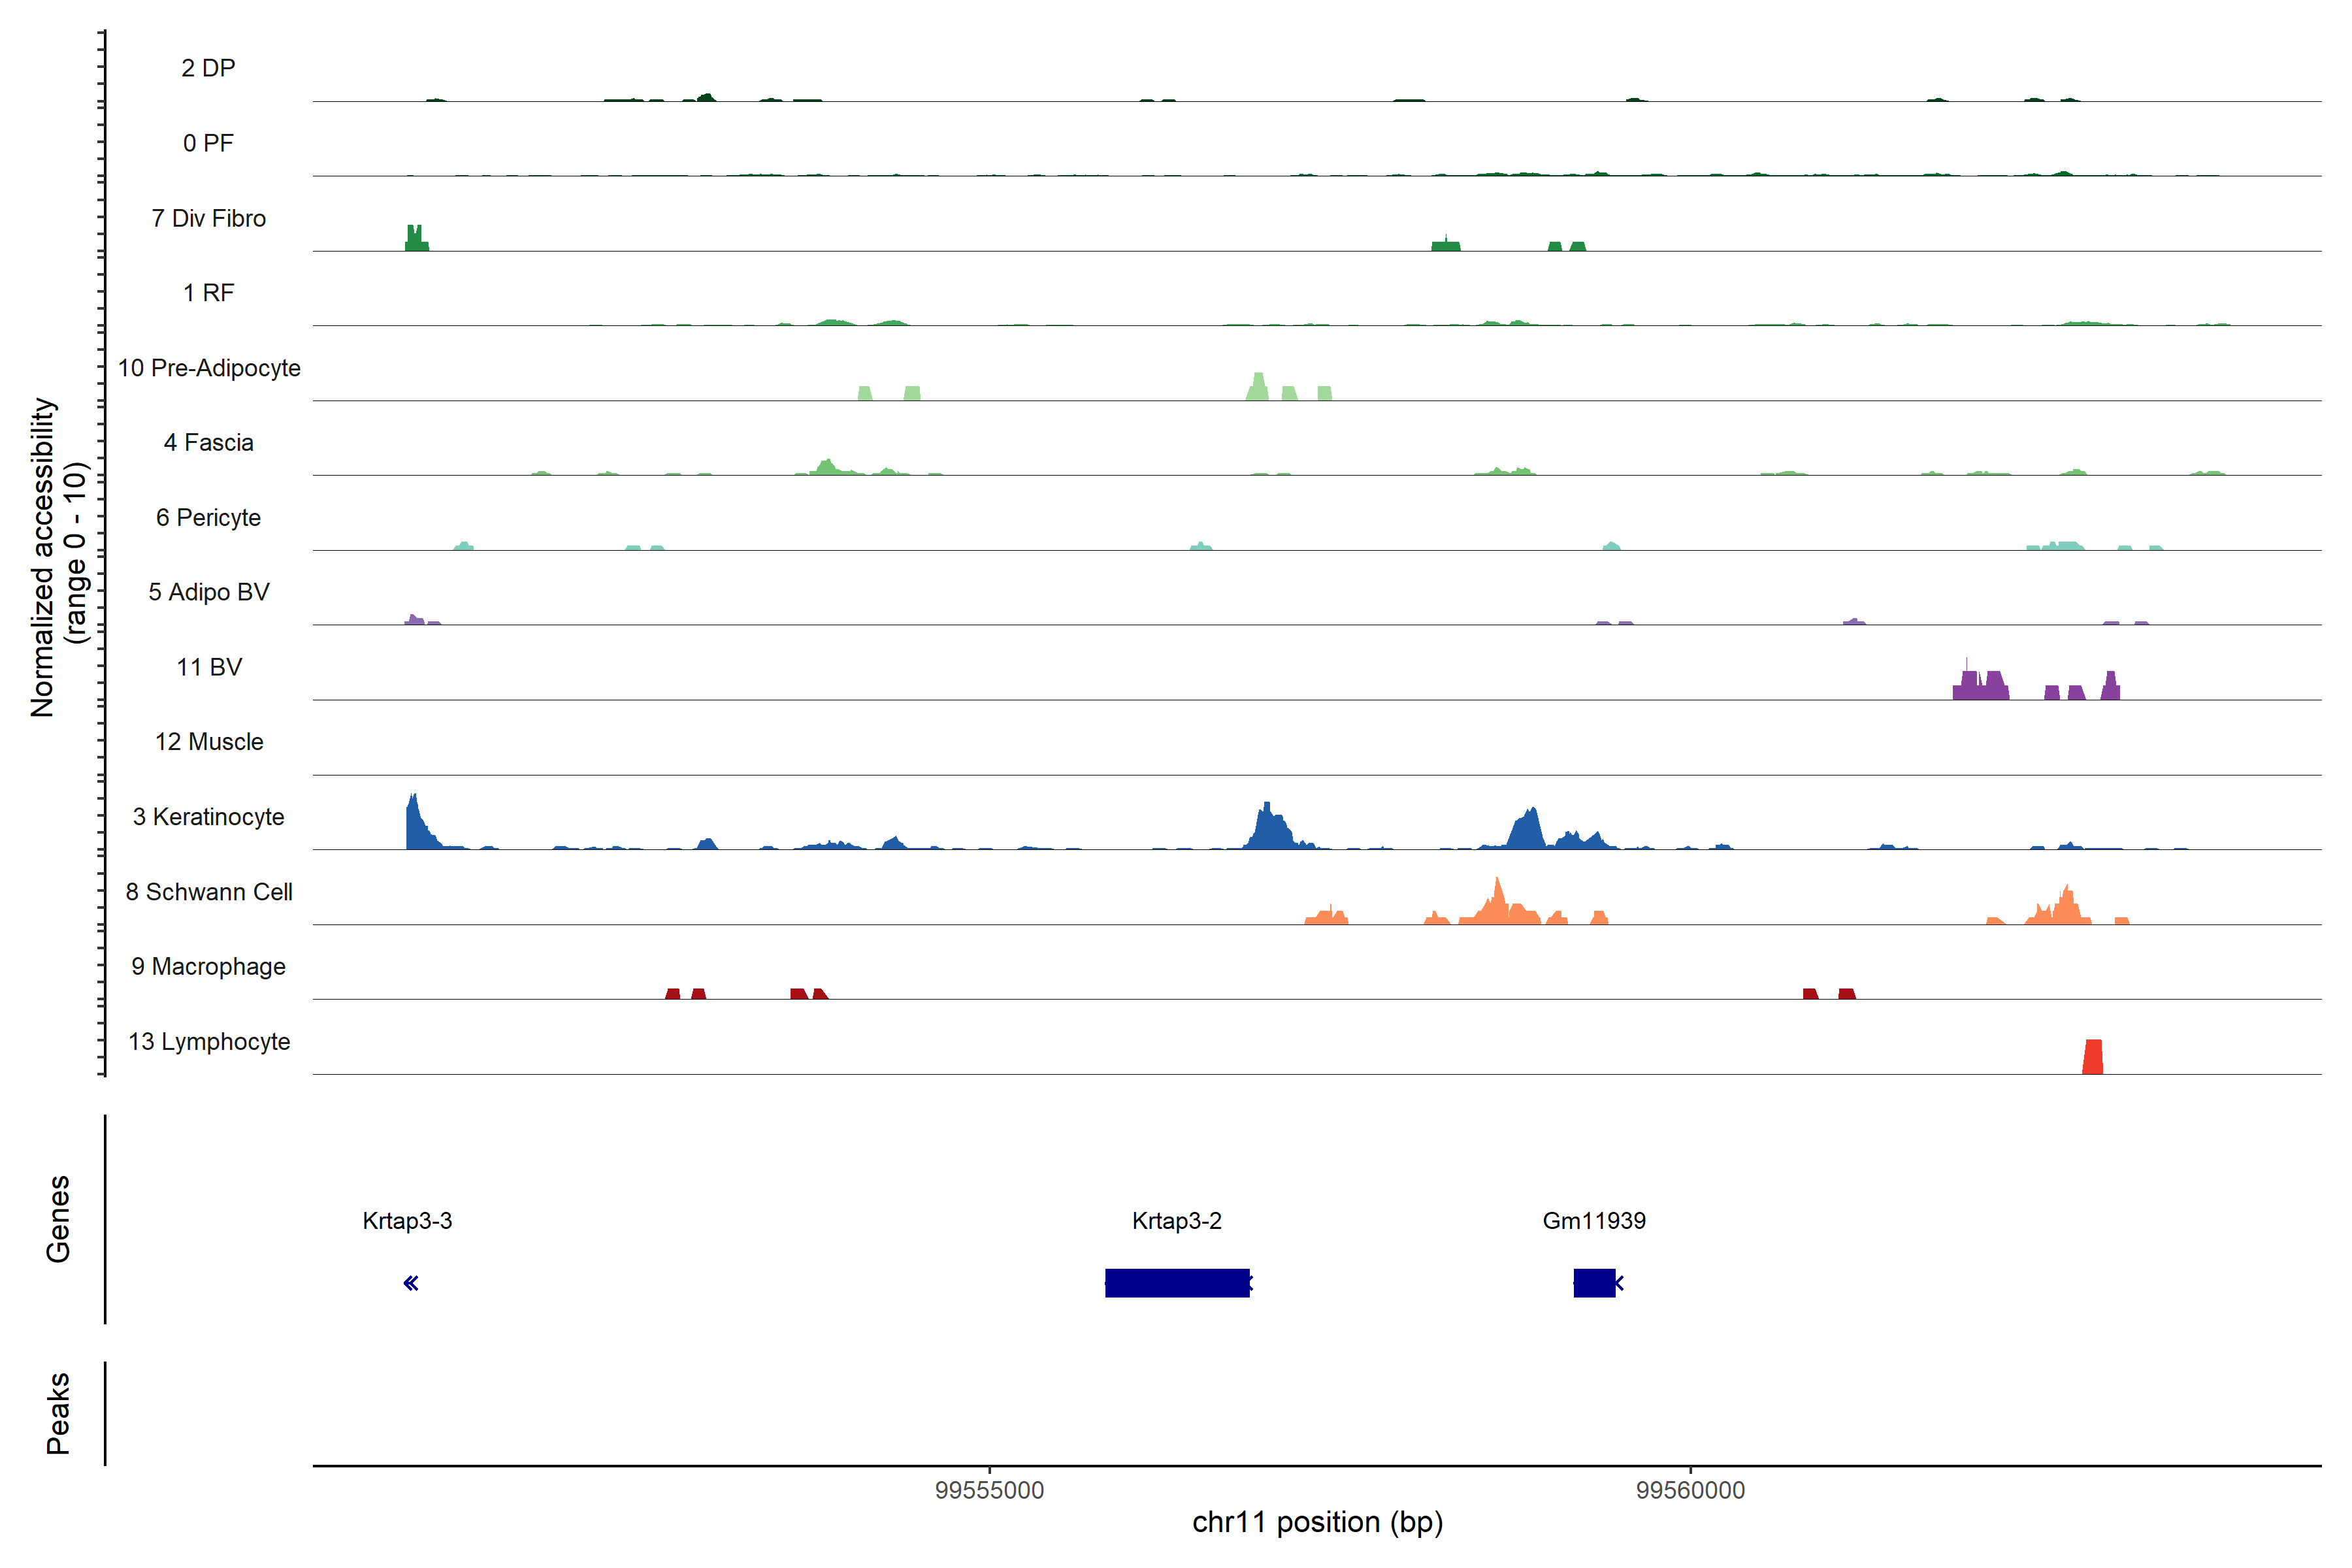The height and width of the screenshot is (1568, 2352).
Task: Click the 3 Keratinocyte track label
Action: click(209, 817)
